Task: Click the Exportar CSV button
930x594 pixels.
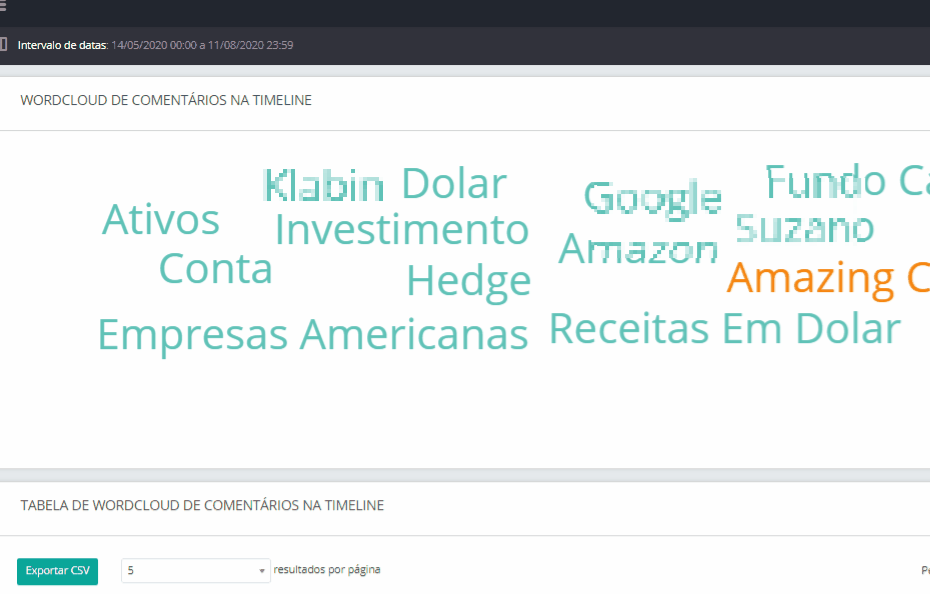Action: (58, 571)
